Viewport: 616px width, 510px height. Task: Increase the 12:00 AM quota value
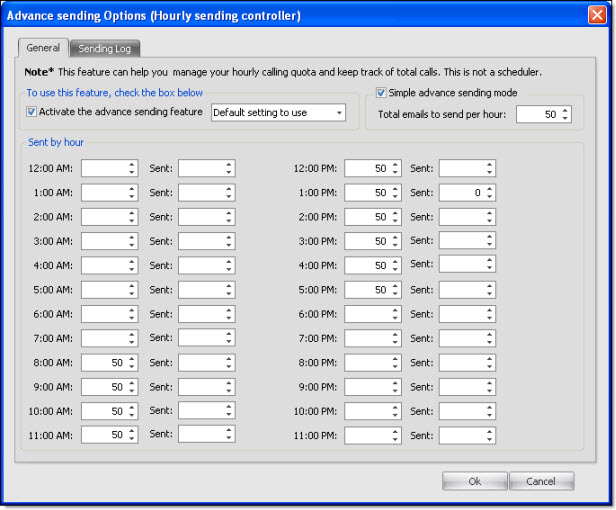pyautogui.click(x=132, y=164)
